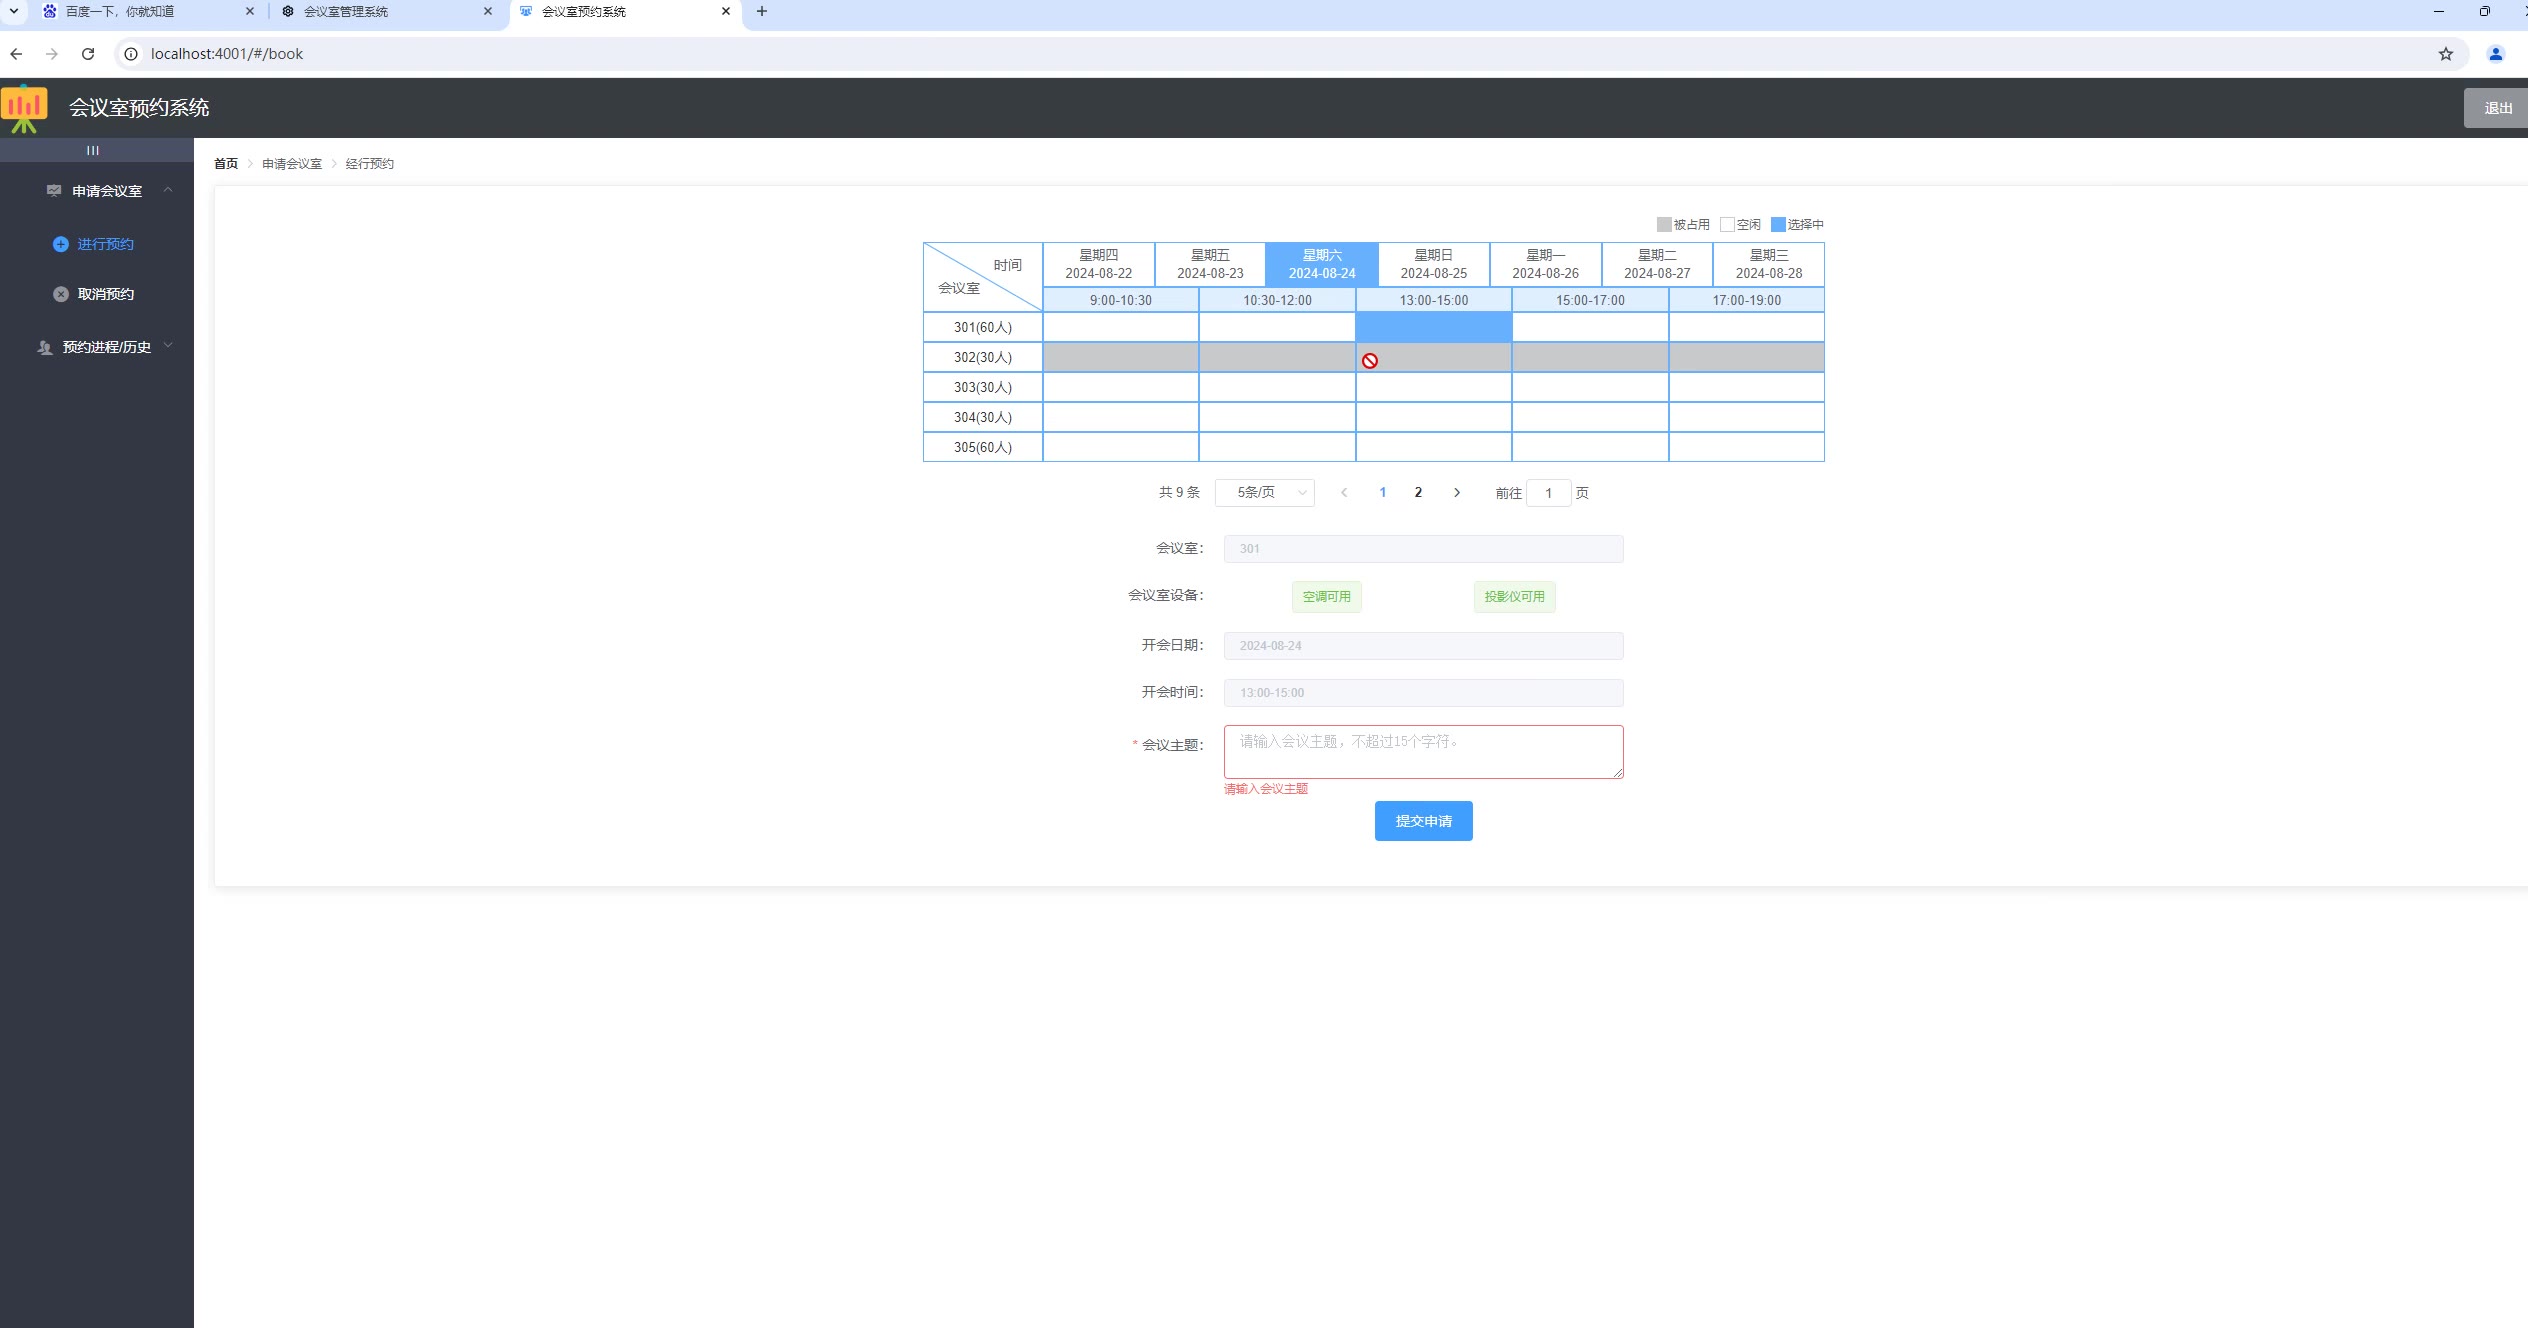
Task: Toggle room 303 slot at 10:30-12:00
Action: [1277, 387]
